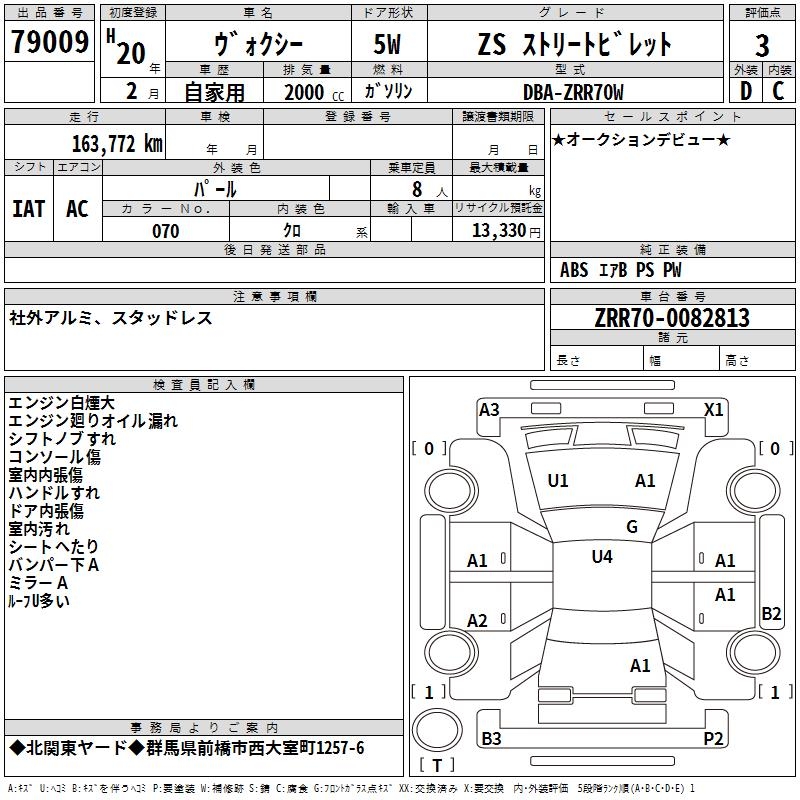The width and height of the screenshot is (800, 800).
Task: Click the 出品番号 header
Action: pyautogui.click(x=49, y=13)
